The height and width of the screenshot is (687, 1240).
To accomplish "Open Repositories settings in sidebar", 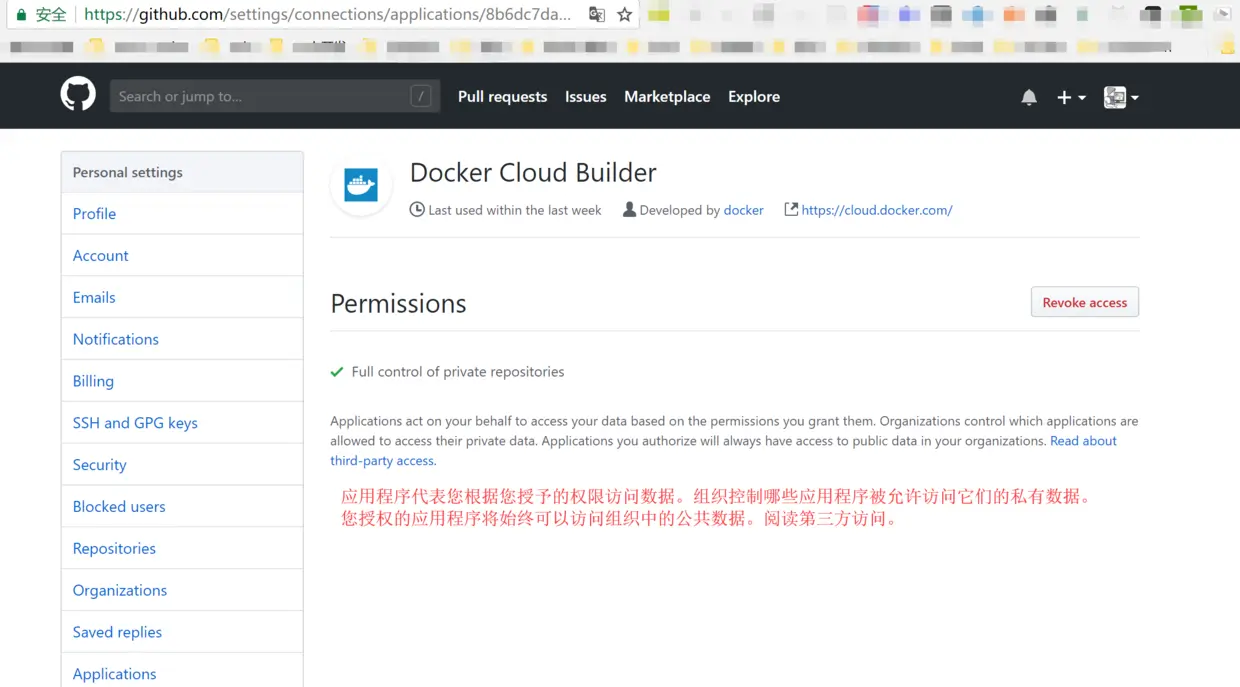I will (x=182, y=549).
